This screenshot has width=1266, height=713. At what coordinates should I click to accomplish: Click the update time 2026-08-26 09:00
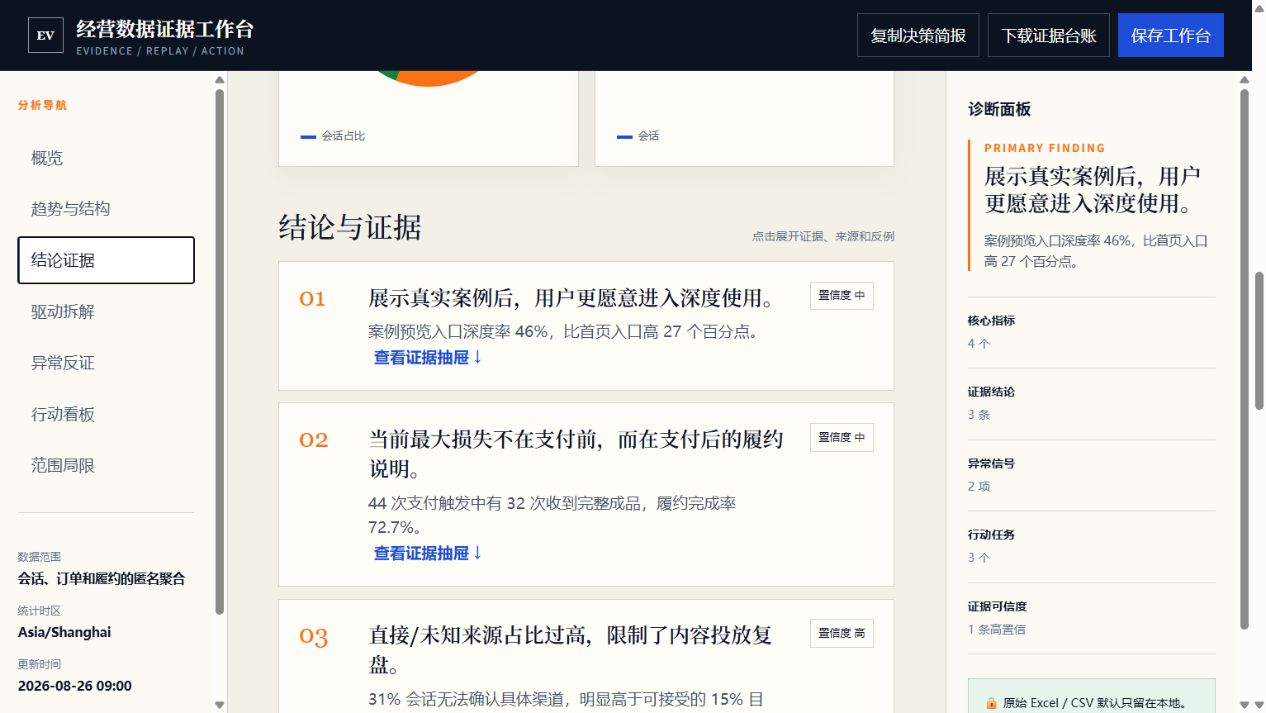[x=75, y=686]
